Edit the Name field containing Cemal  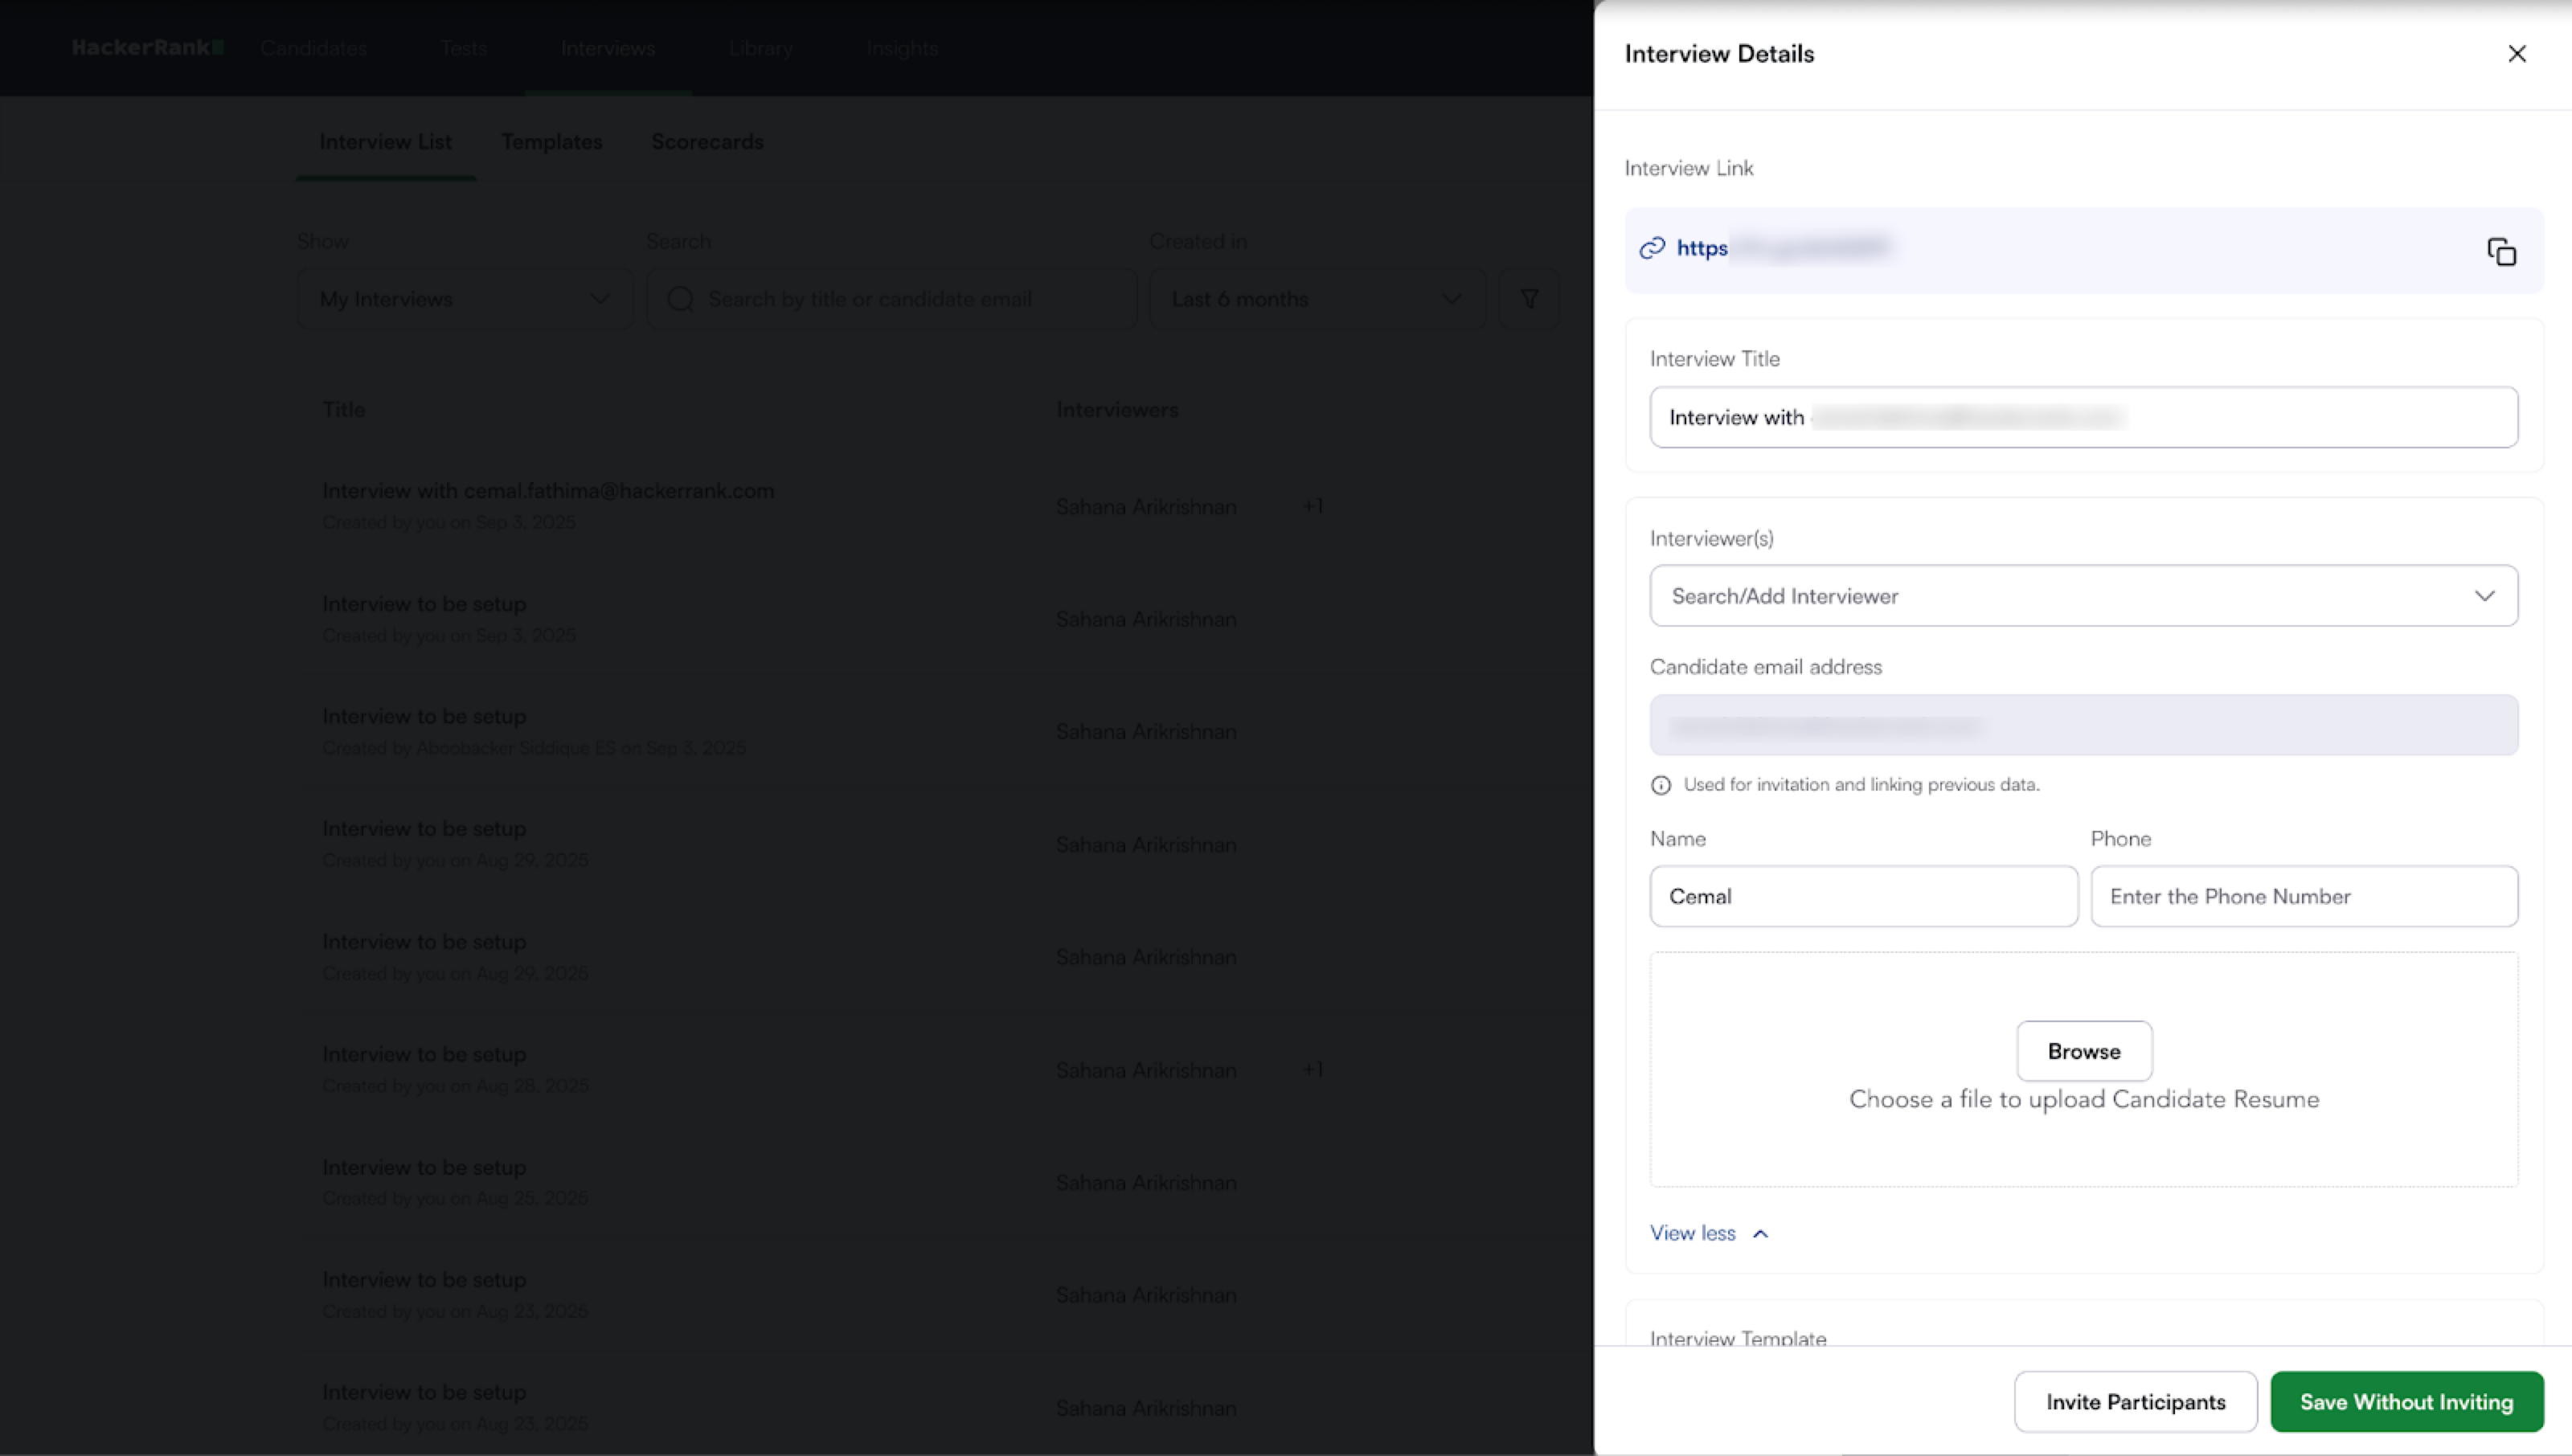tap(1863, 896)
